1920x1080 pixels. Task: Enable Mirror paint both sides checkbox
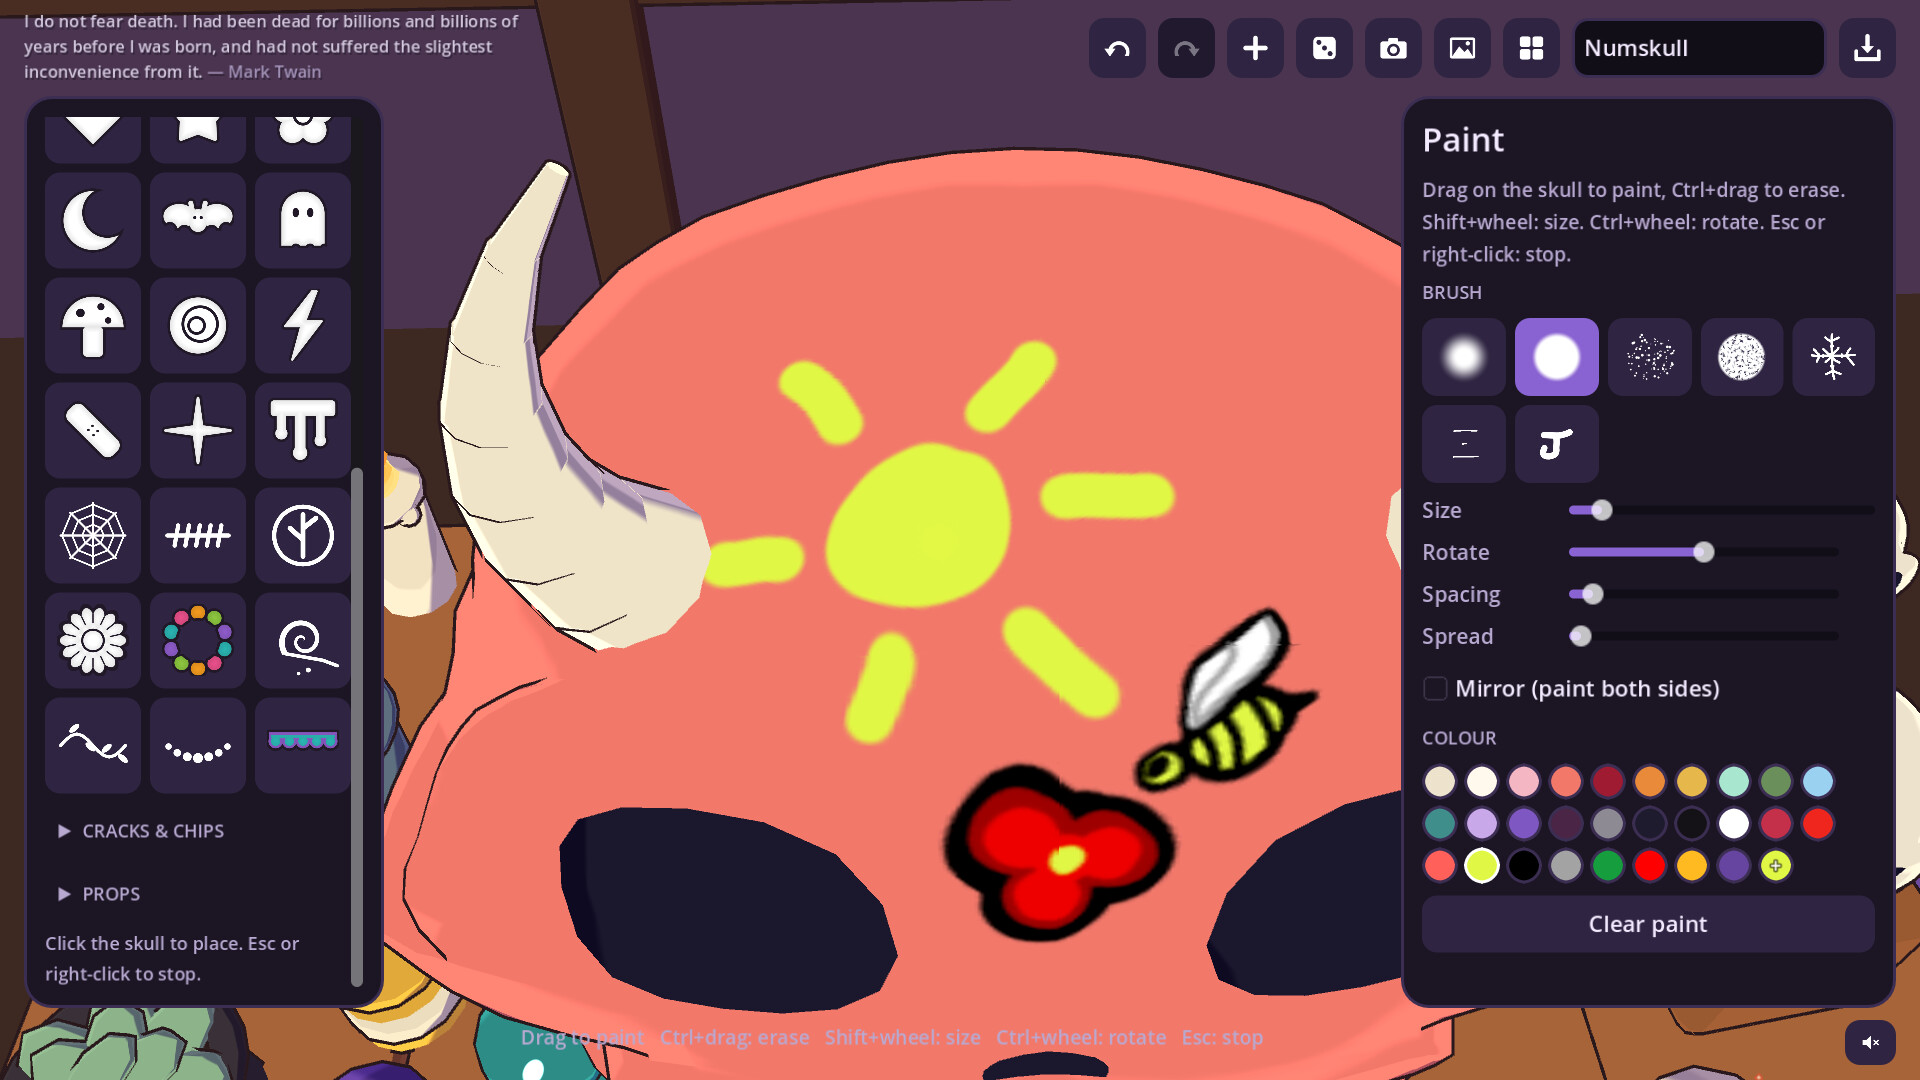(1435, 688)
